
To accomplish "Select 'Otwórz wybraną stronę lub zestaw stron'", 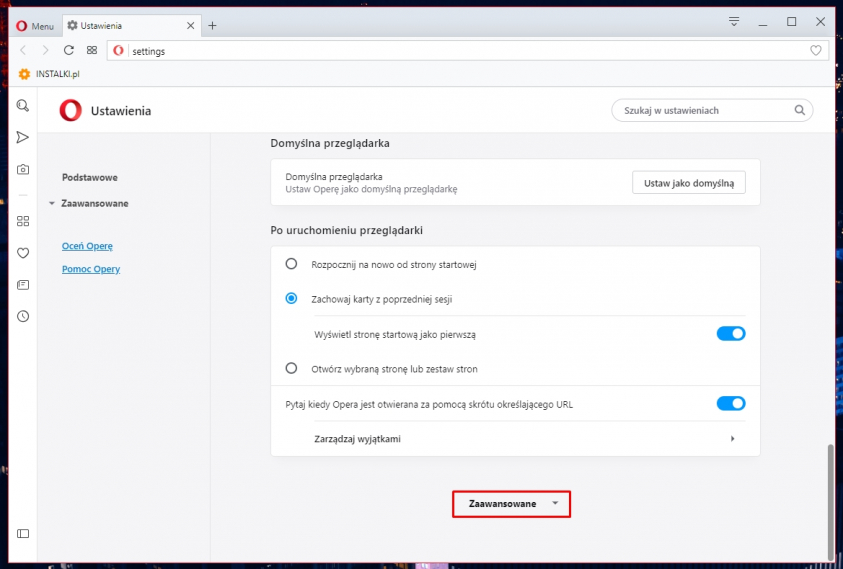I will pyautogui.click(x=292, y=368).
